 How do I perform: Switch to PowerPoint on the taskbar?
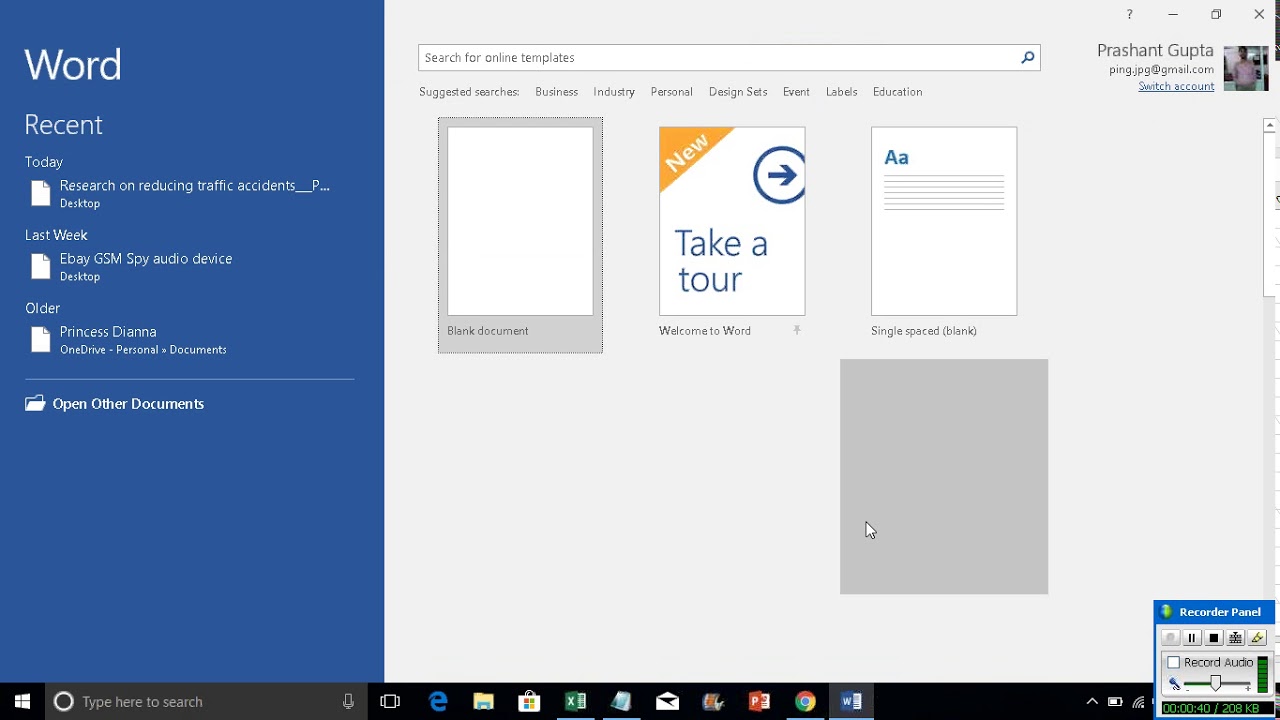(x=759, y=701)
